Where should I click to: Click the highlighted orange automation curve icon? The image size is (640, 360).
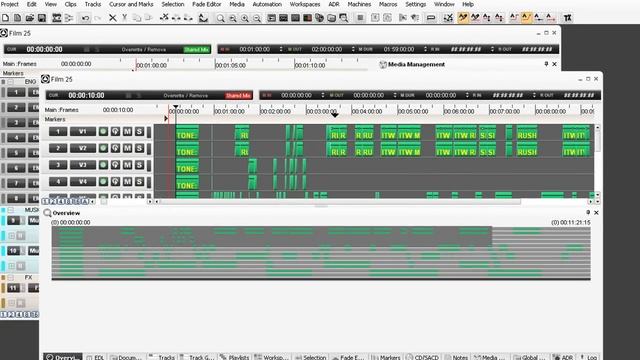tap(463, 18)
